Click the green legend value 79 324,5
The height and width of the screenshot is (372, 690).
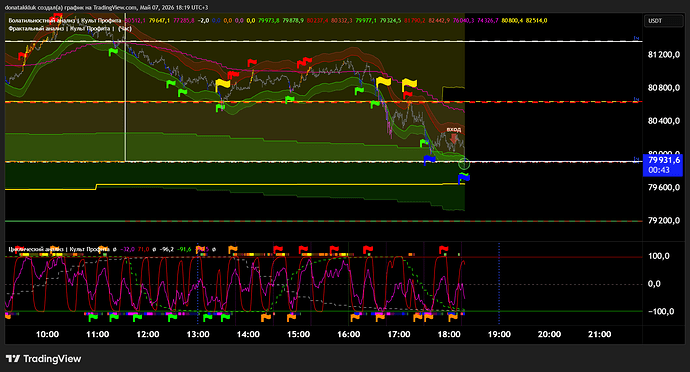[390, 20]
